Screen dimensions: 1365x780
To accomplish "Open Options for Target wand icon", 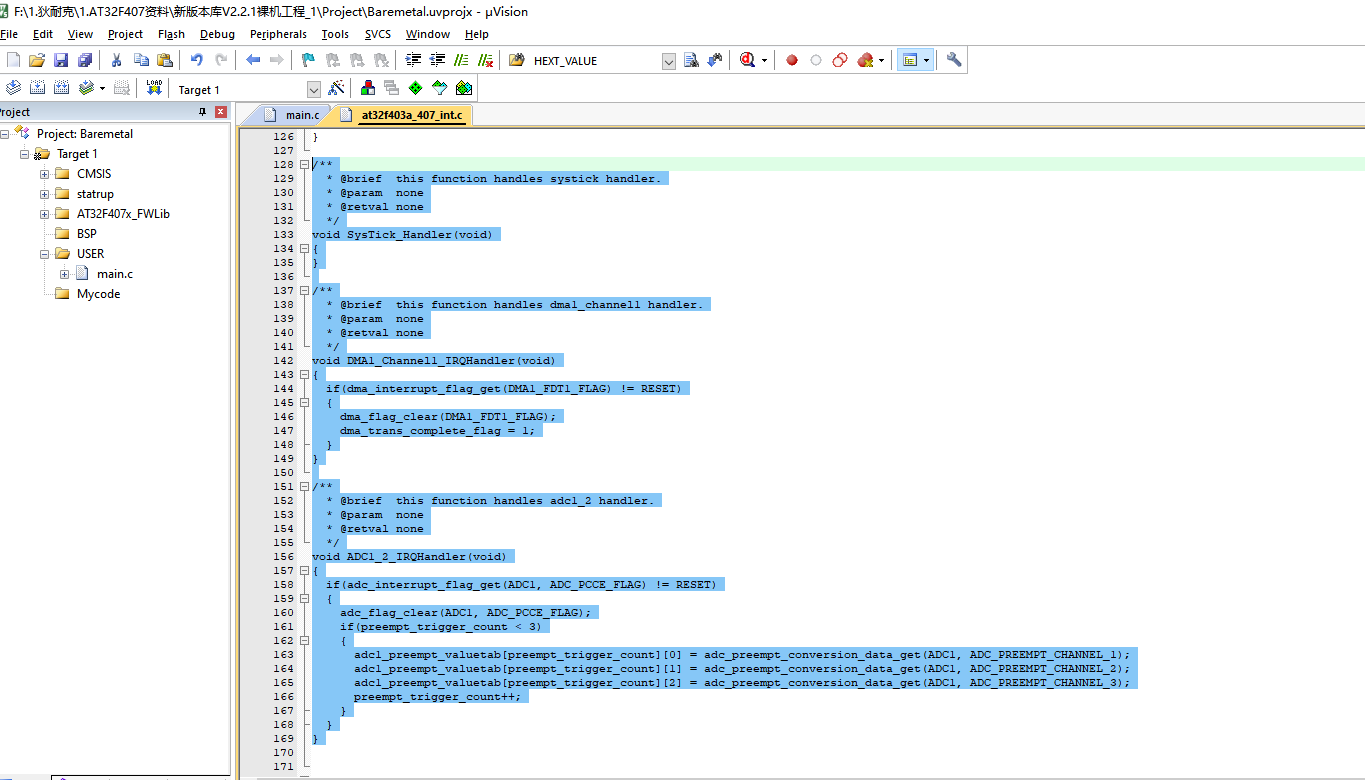I will pyautogui.click(x=337, y=88).
